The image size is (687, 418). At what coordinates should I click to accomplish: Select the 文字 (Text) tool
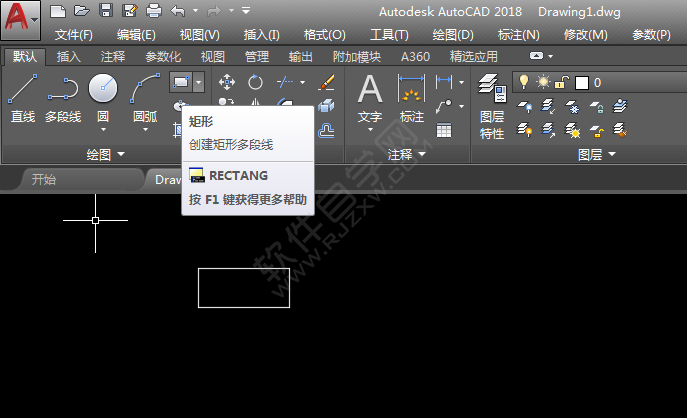370,99
